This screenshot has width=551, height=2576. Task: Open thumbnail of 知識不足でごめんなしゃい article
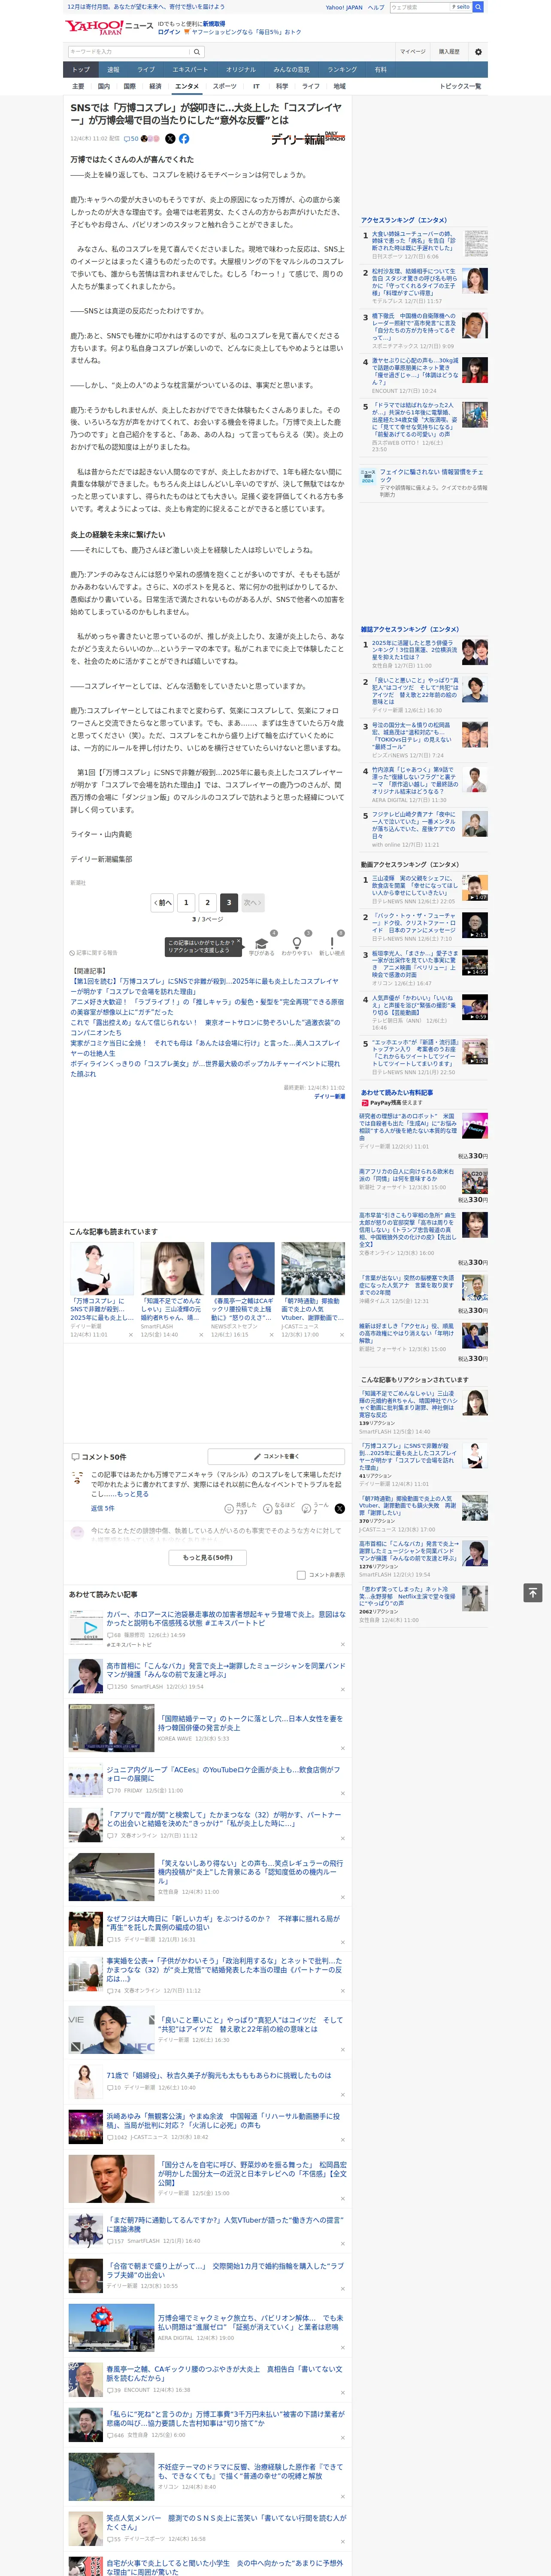(172, 1268)
